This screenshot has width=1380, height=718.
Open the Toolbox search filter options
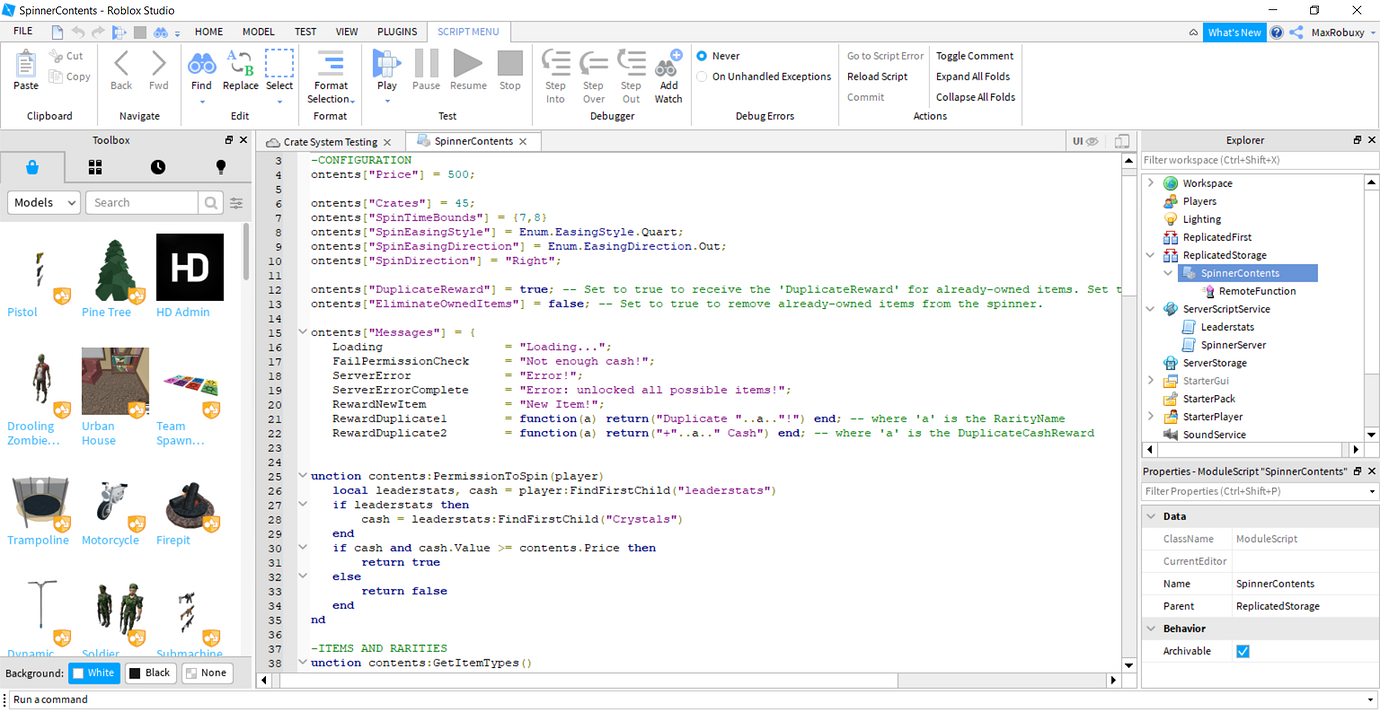tap(237, 203)
